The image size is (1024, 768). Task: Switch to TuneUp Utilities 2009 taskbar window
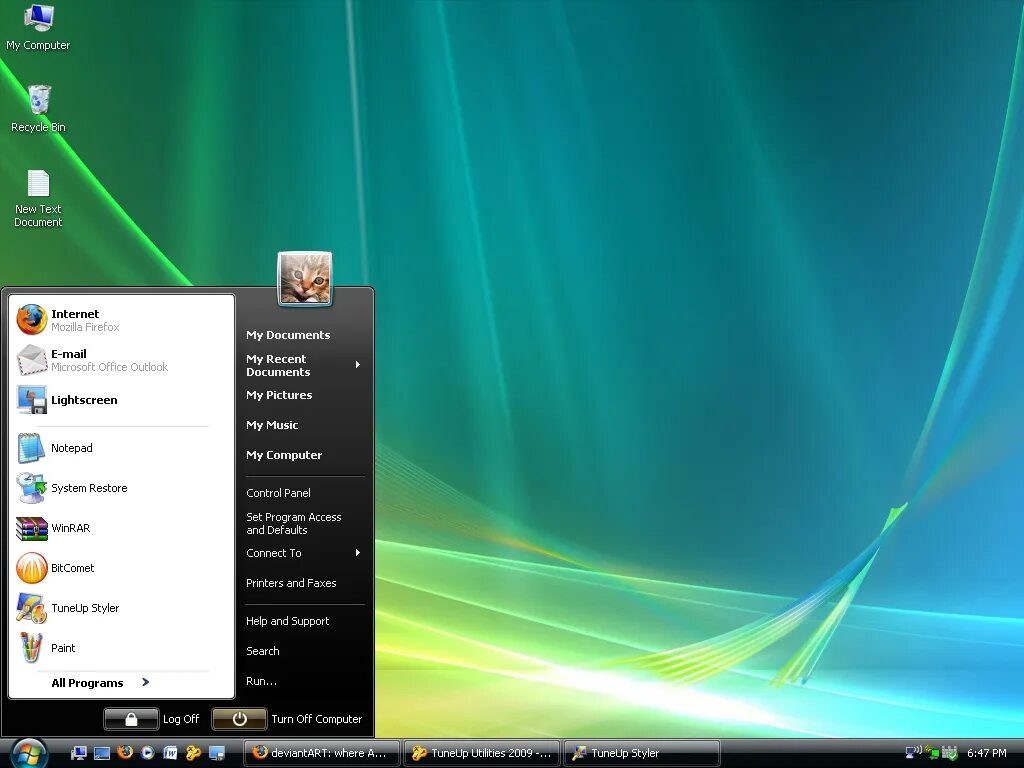point(481,753)
